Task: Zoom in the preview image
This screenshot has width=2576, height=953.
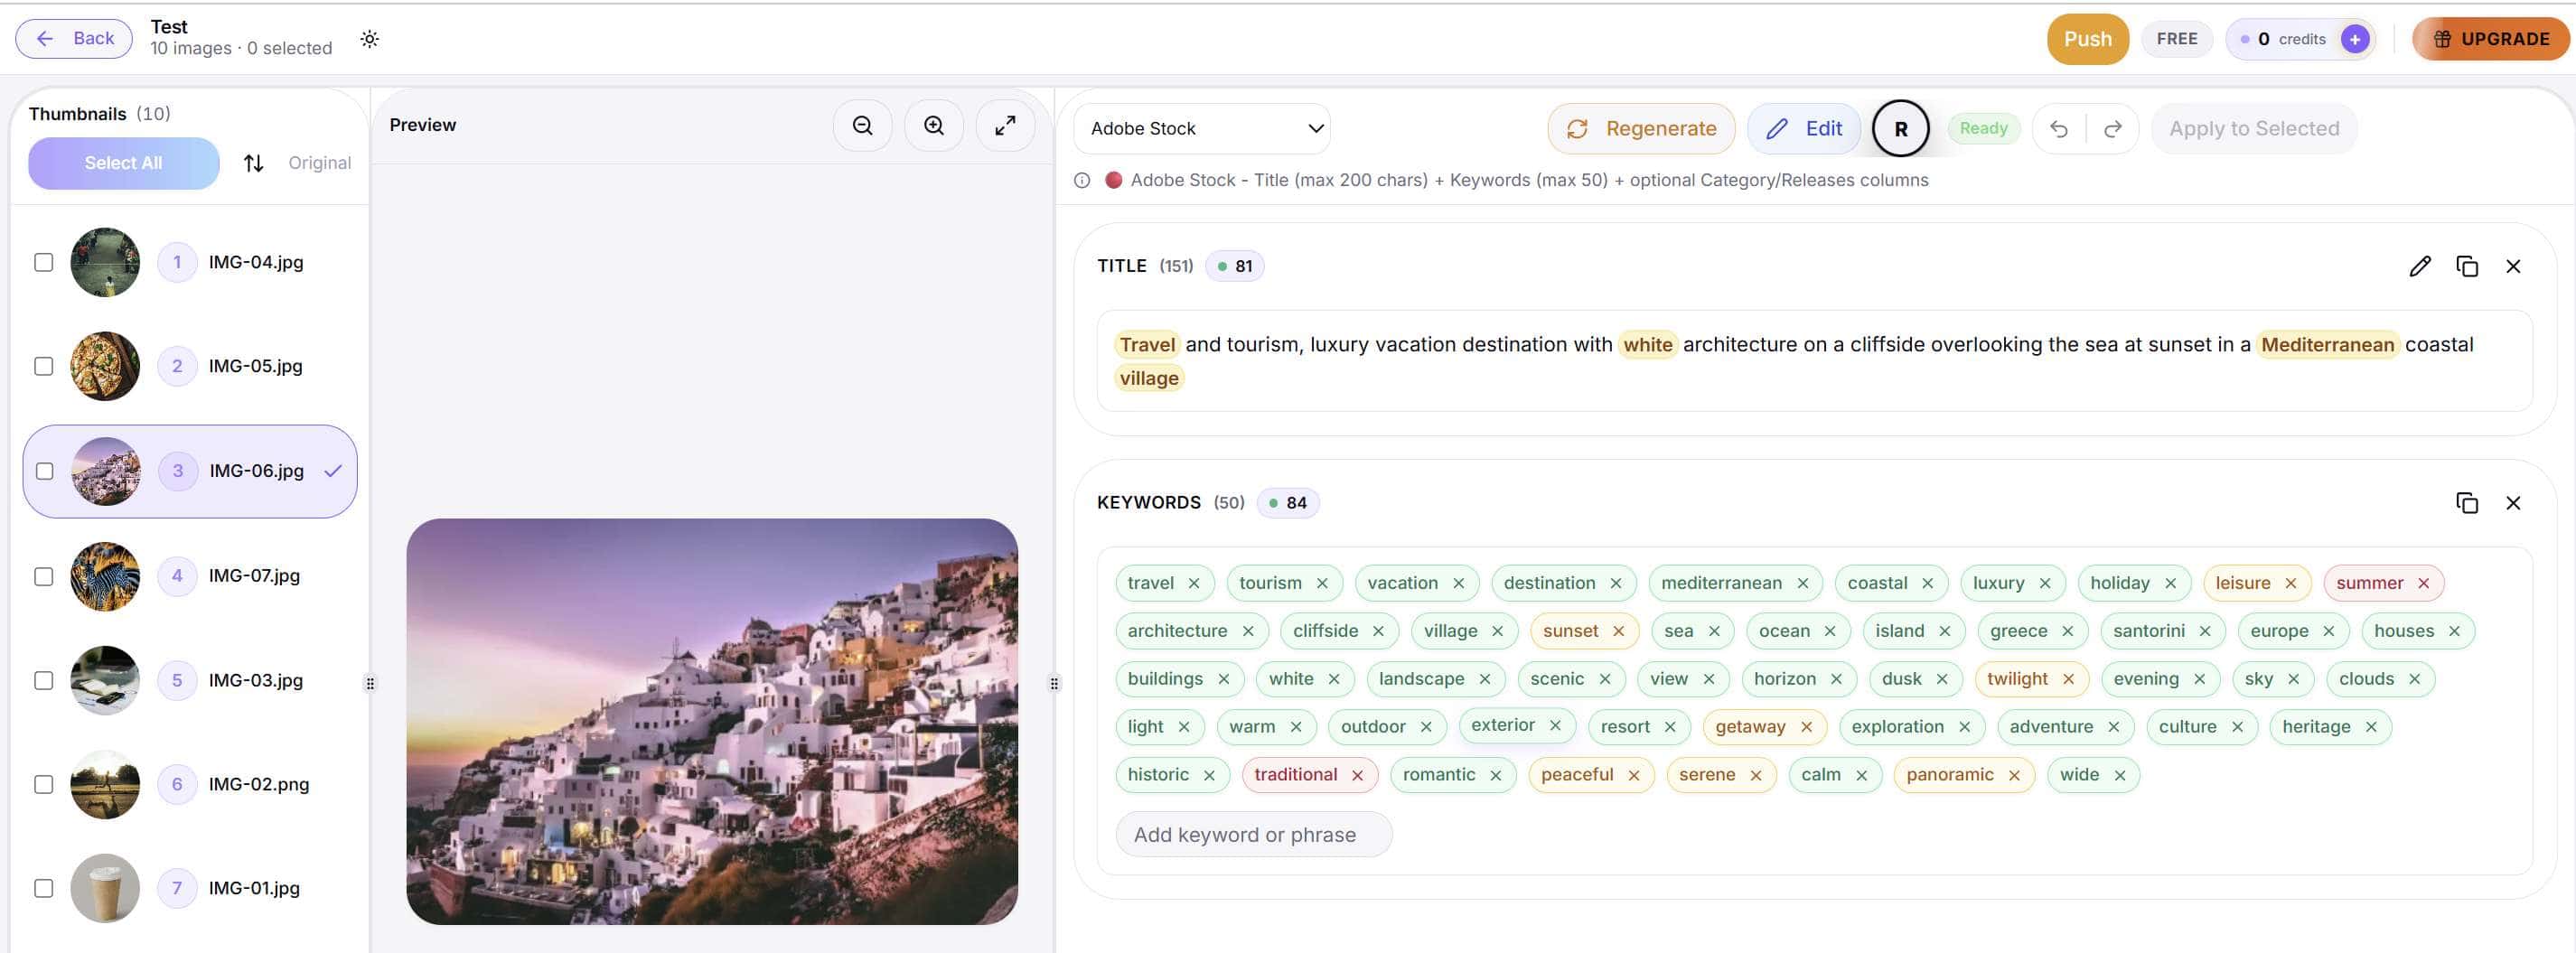Action: click(933, 125)
